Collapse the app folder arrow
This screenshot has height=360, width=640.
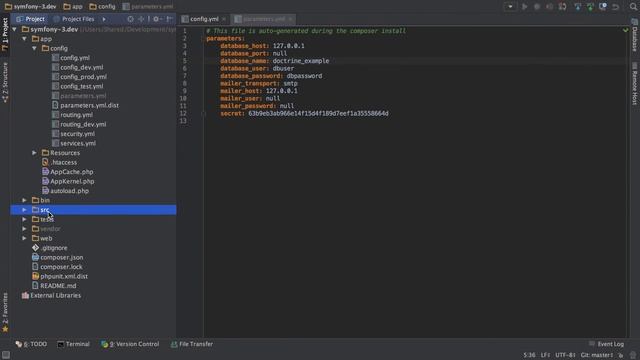click(x=24, y=39)
